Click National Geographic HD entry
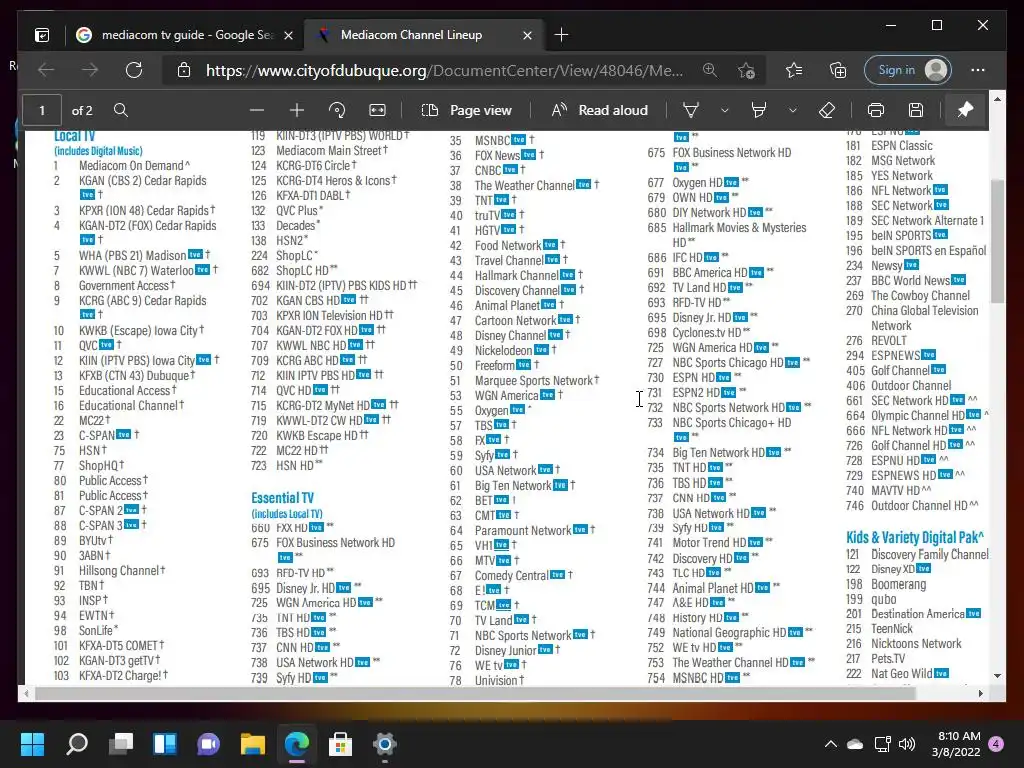This screenshot has width=1024, height=768. coord(729,633)
